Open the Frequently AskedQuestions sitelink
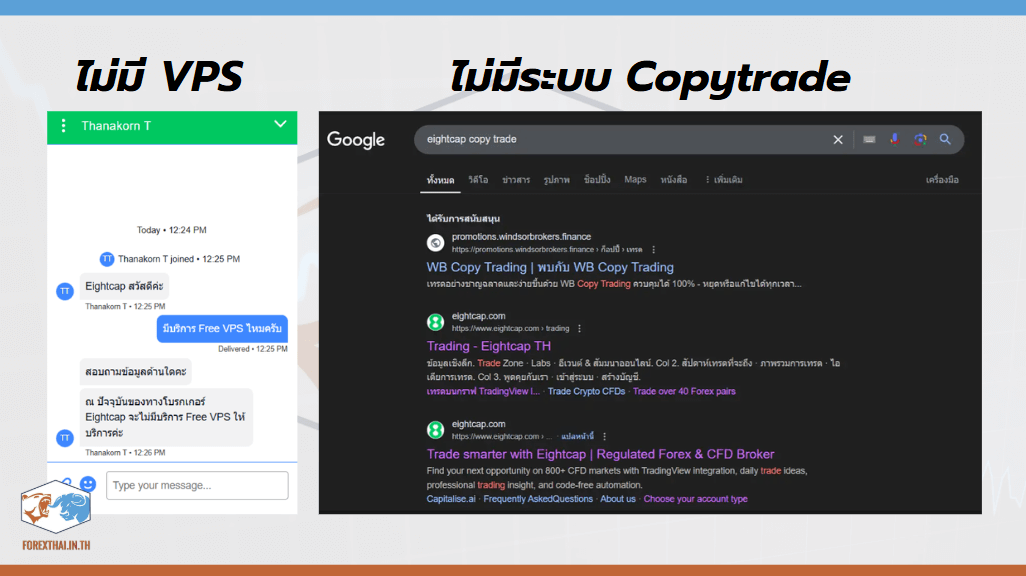This screenshot has height=576, width=1026. (x=539, y=499)
